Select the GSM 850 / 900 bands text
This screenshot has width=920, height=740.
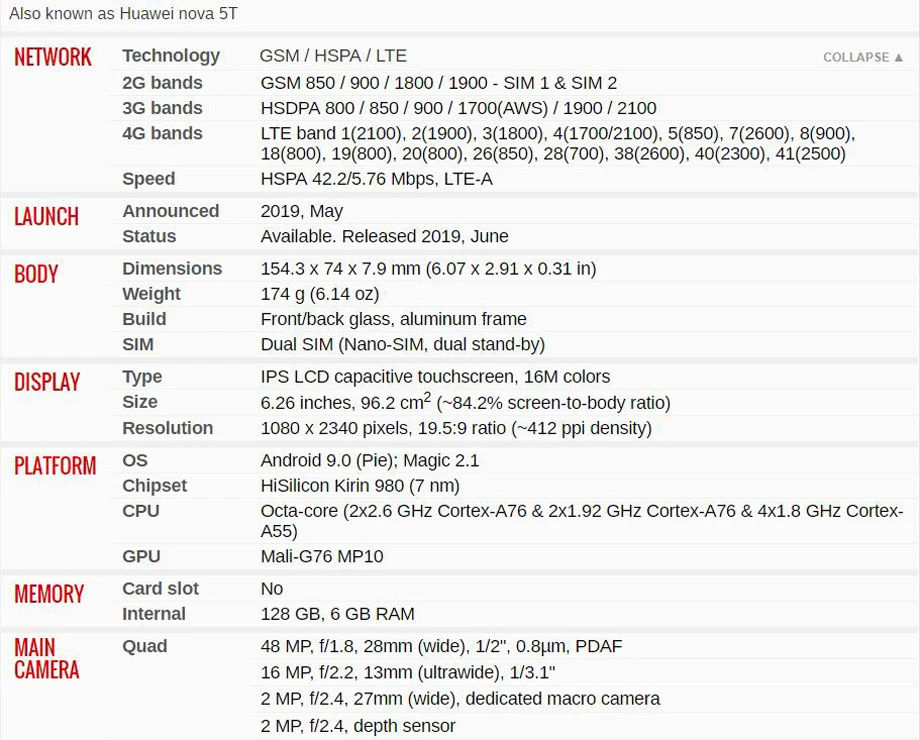tap(439, 83)
